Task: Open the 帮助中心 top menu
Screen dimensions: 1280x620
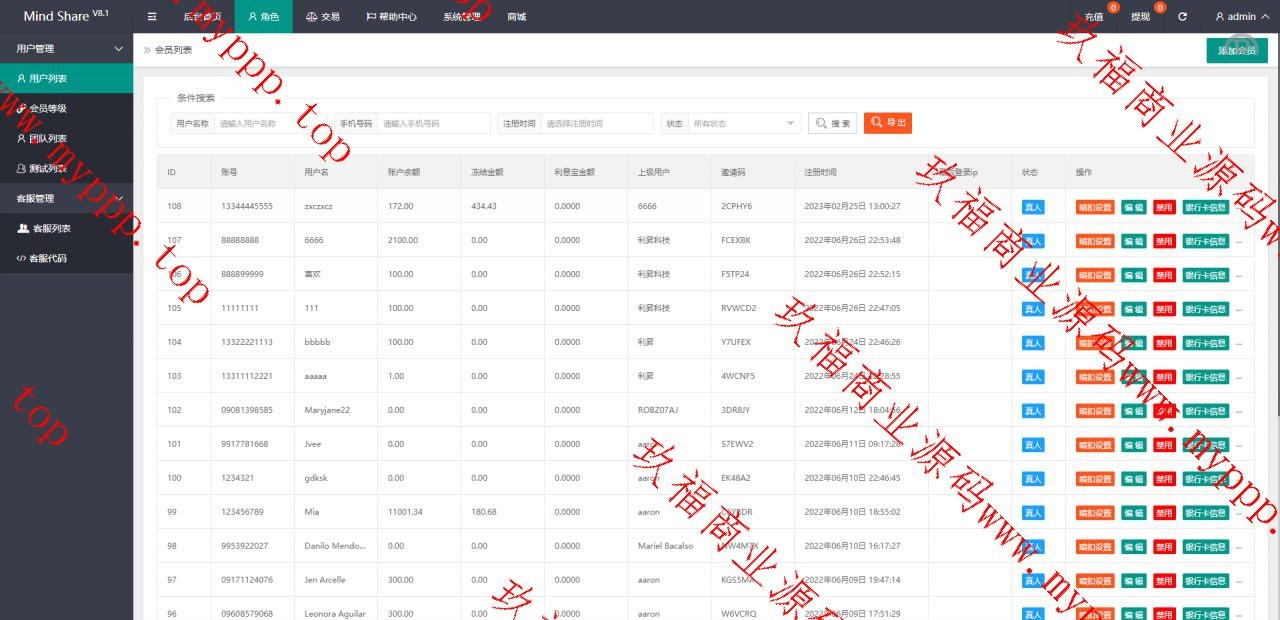Action: point(391,17)
